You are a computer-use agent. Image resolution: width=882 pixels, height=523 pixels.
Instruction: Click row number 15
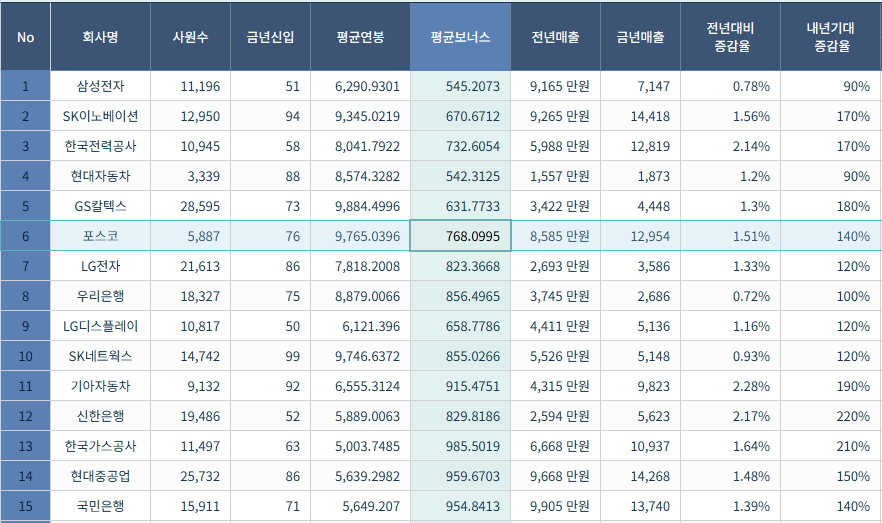click(x=25, y=506)
